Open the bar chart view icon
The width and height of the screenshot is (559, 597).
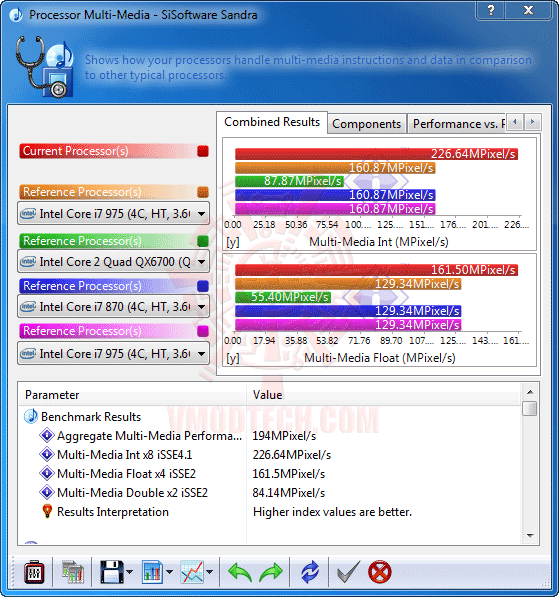click(152, 572)
